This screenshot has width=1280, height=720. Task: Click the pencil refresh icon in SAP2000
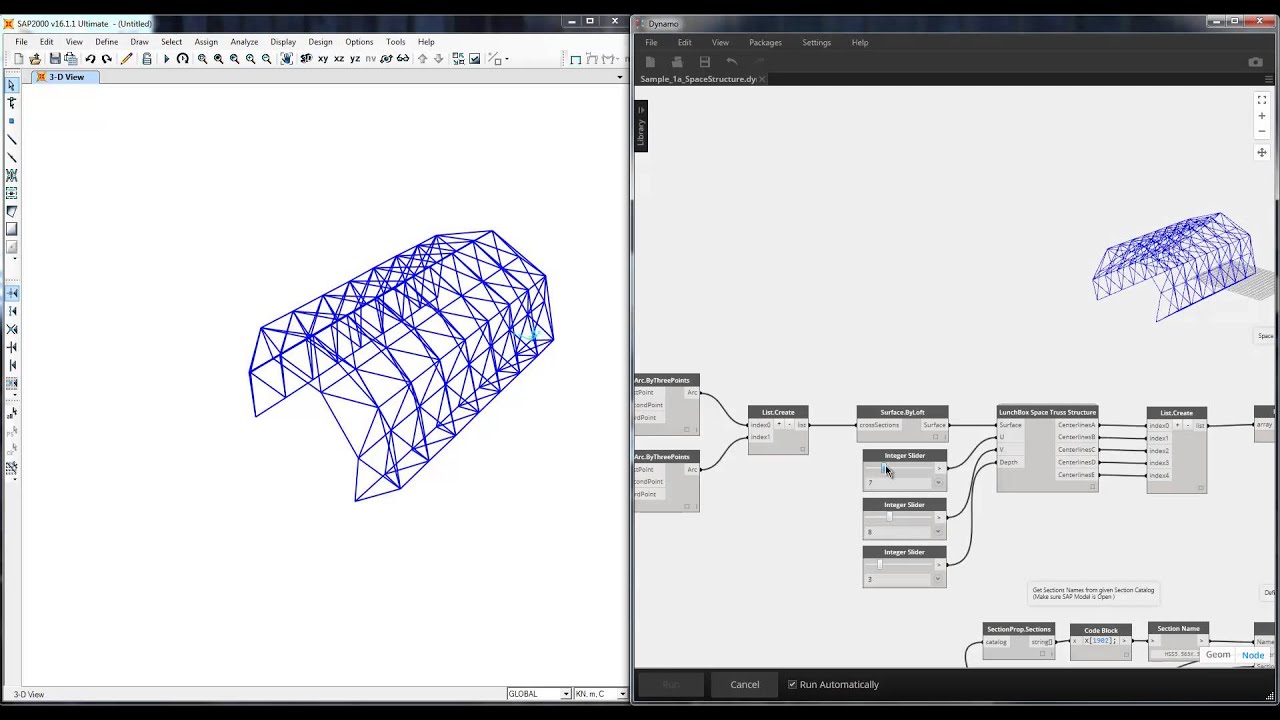(x=126, y=59)
